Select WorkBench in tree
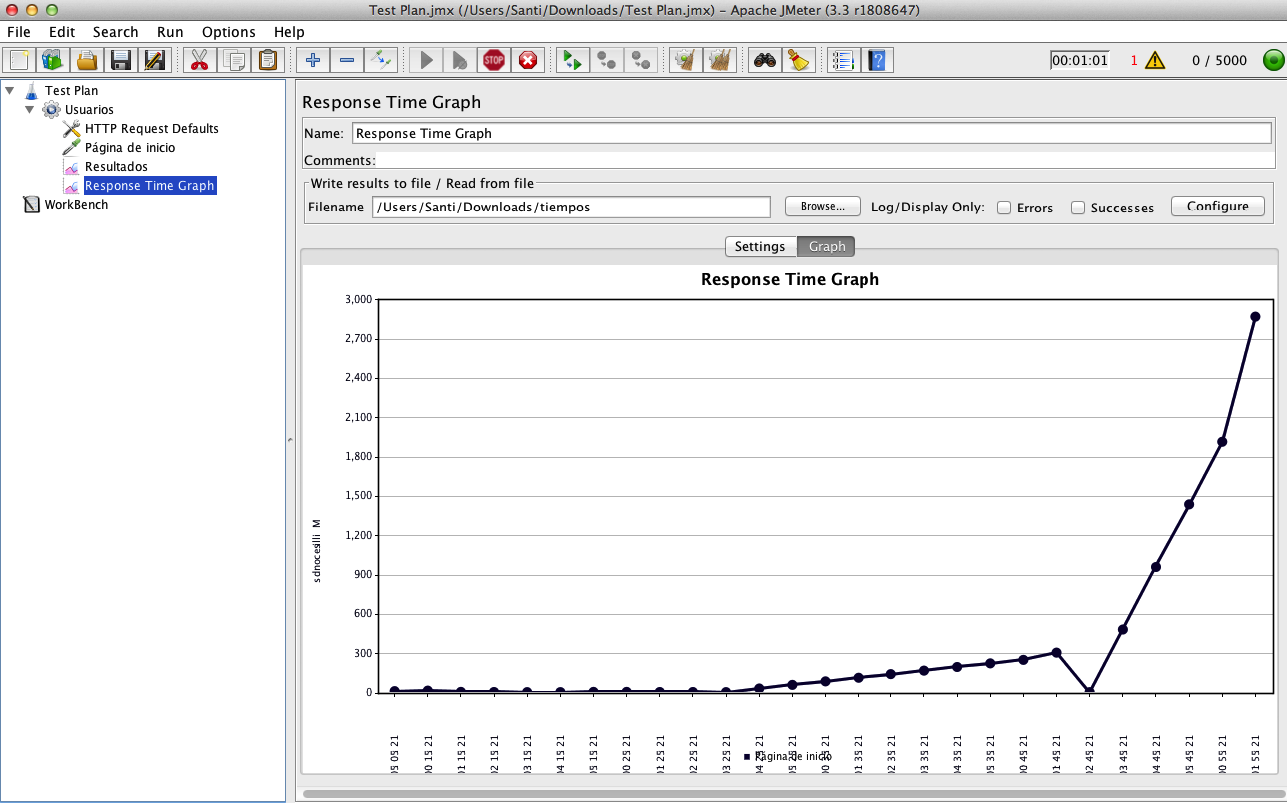Image resolution: width=1287 pixels, height=803 pixels. click(76, 204)
